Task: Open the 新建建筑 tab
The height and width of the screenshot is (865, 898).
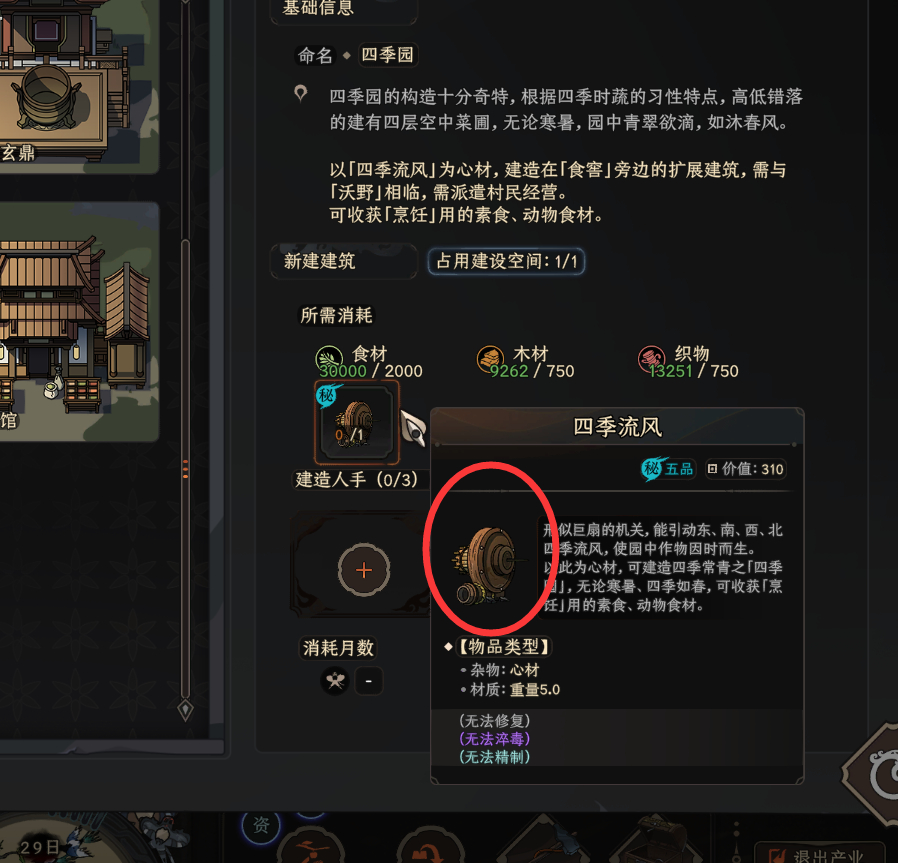Action: pyautogui.click(x=344, y=261)
